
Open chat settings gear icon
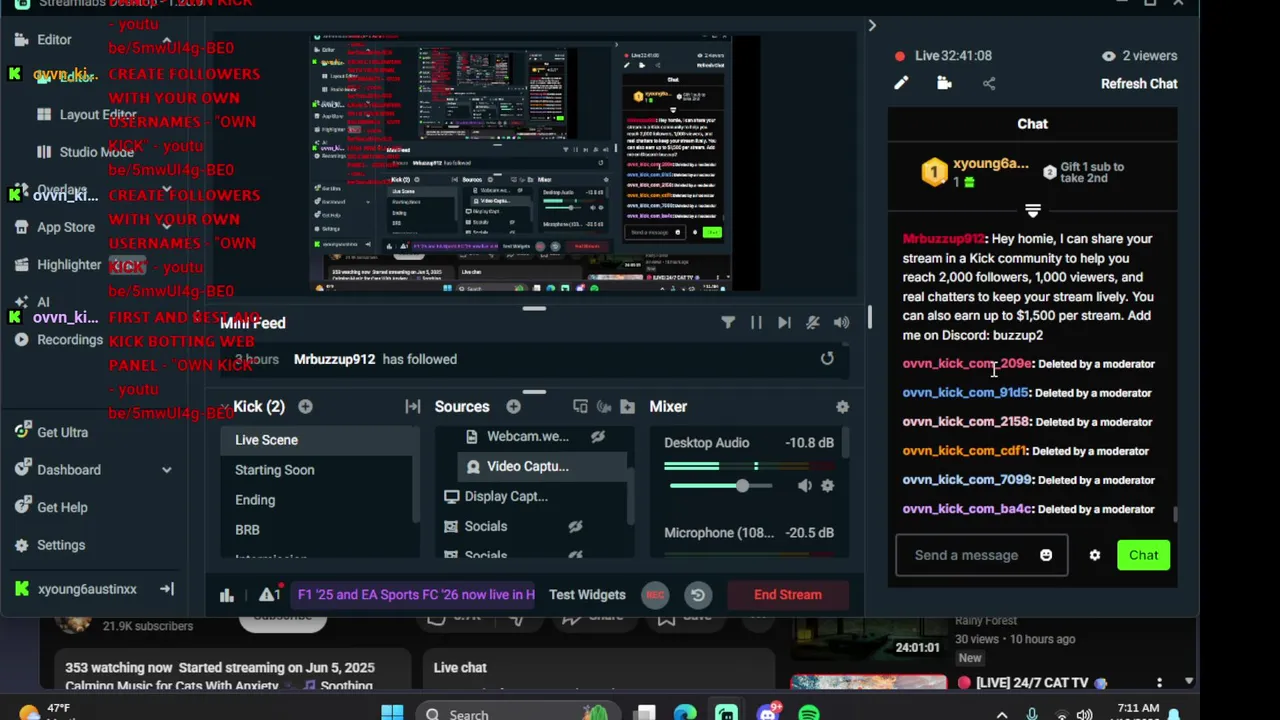(1095, 555)
